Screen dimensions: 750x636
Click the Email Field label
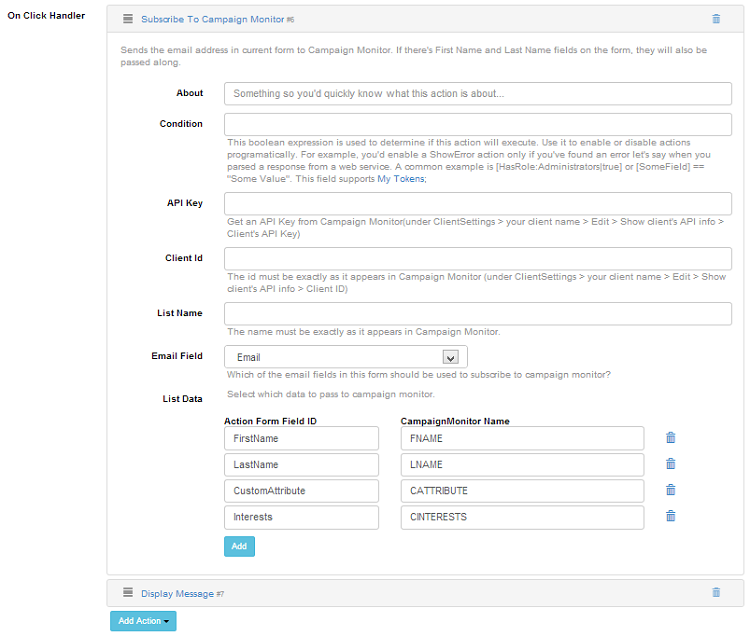tap(177, 356)
